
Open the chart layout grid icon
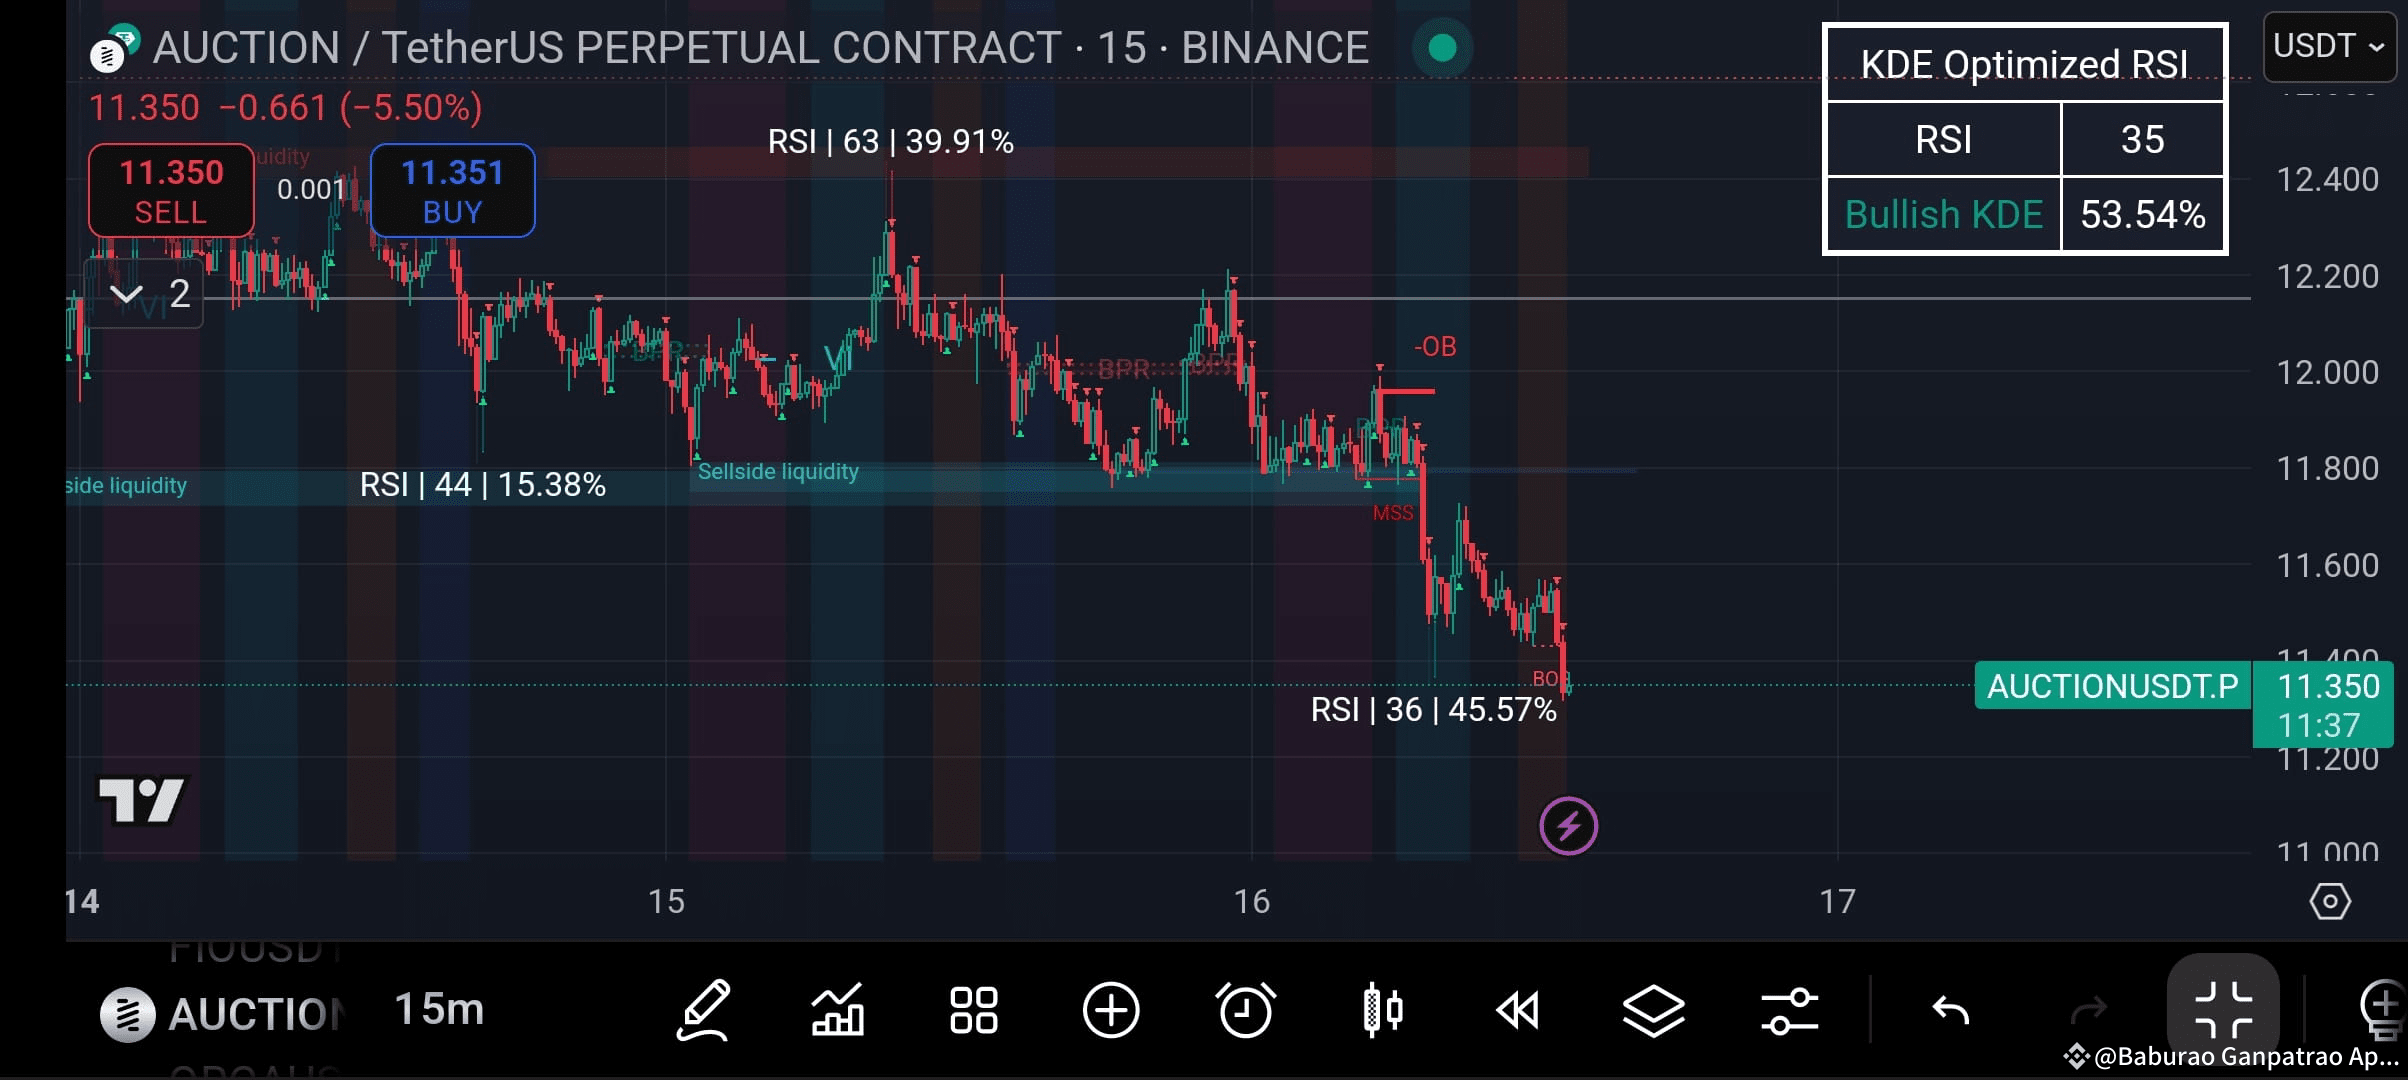[973, 1010]
